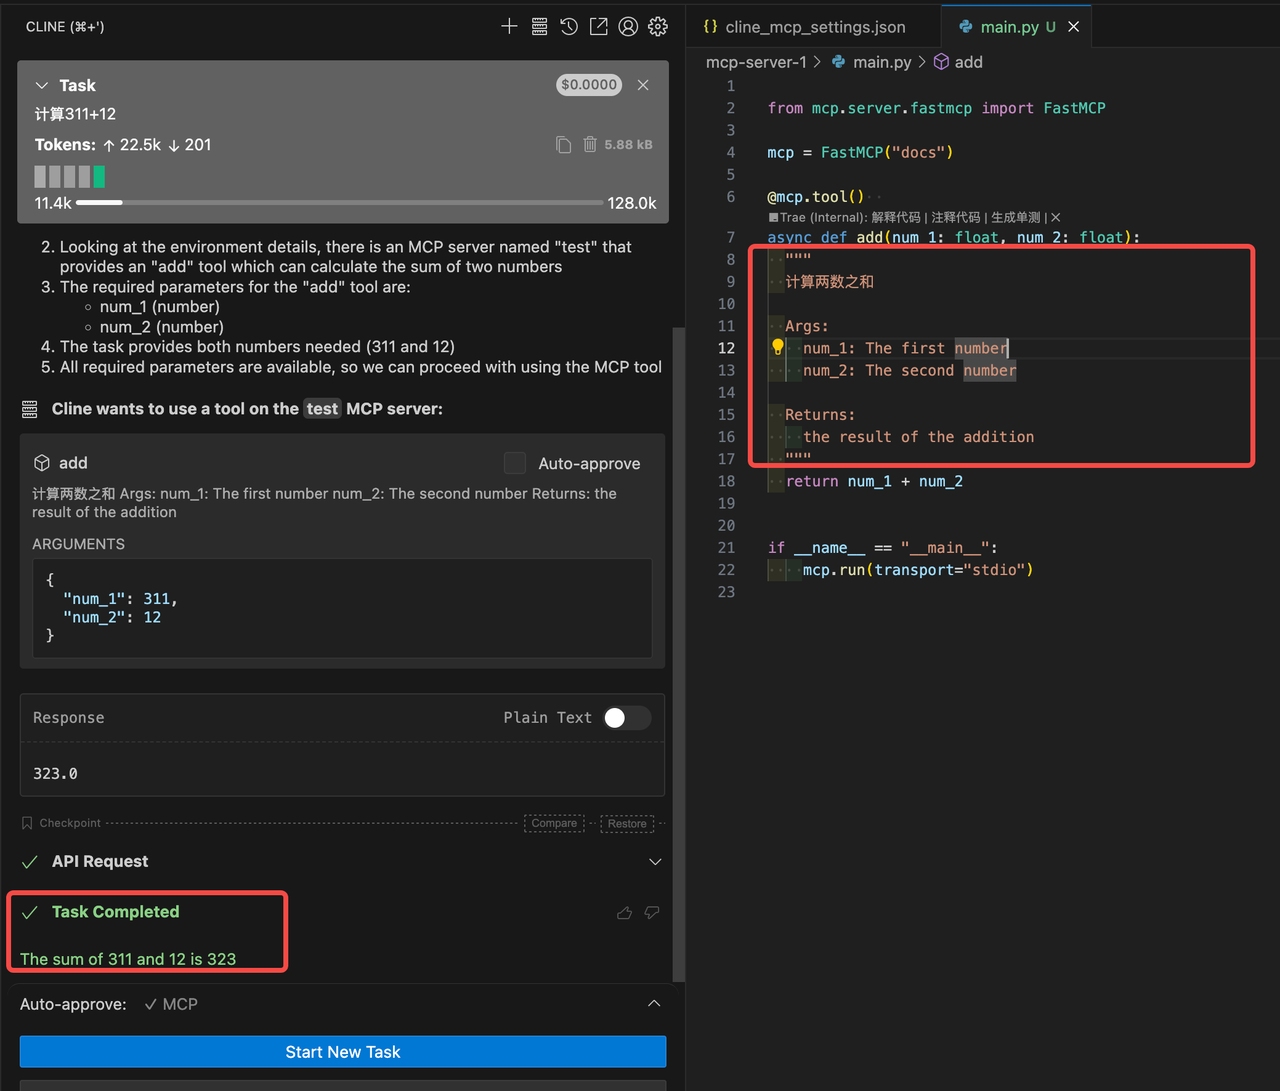Click the copy task icon beside Tokens

coord(564,145)
